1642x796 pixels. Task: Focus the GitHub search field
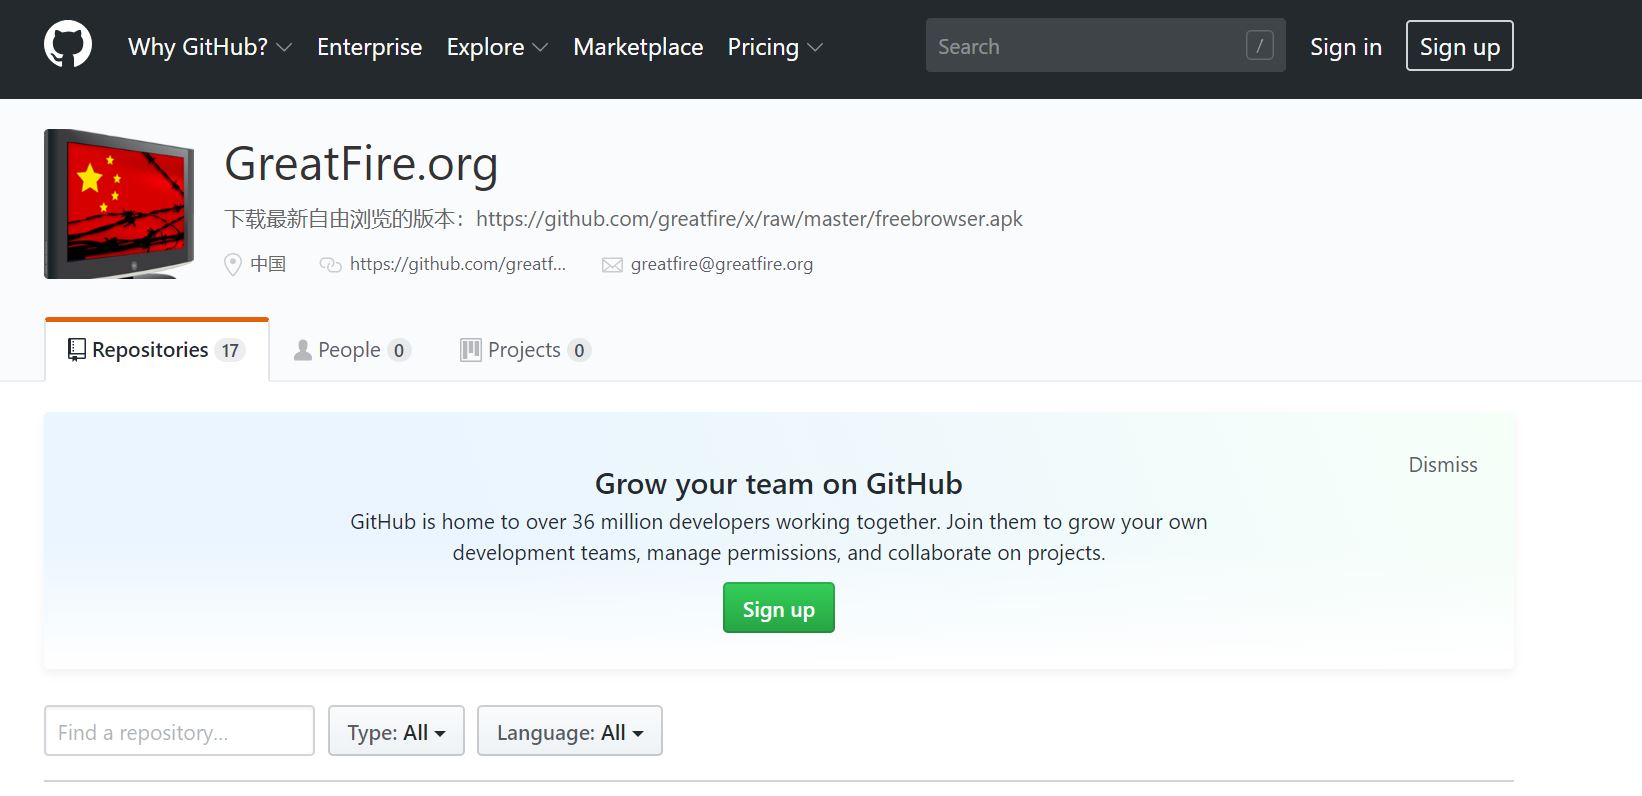1105,45
